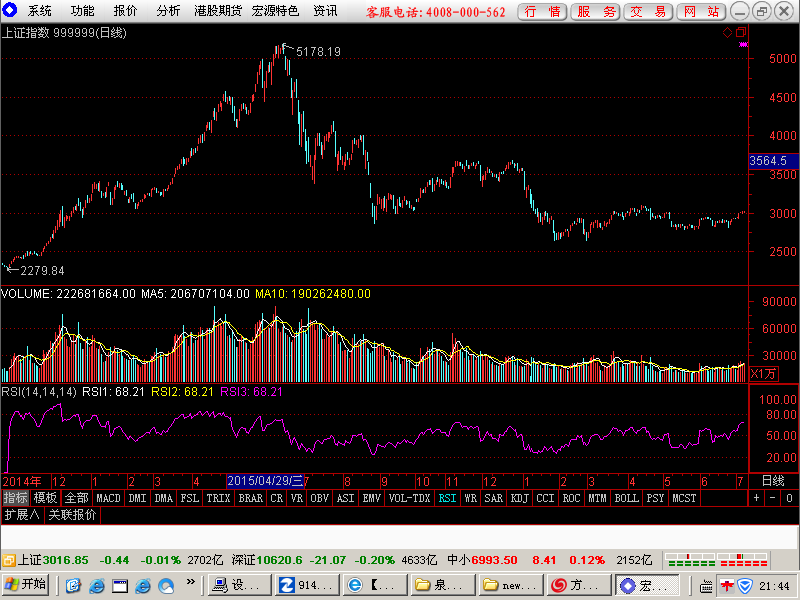800x600 pixels.
Task: Click the 行情 button
Action: (542, 12)
